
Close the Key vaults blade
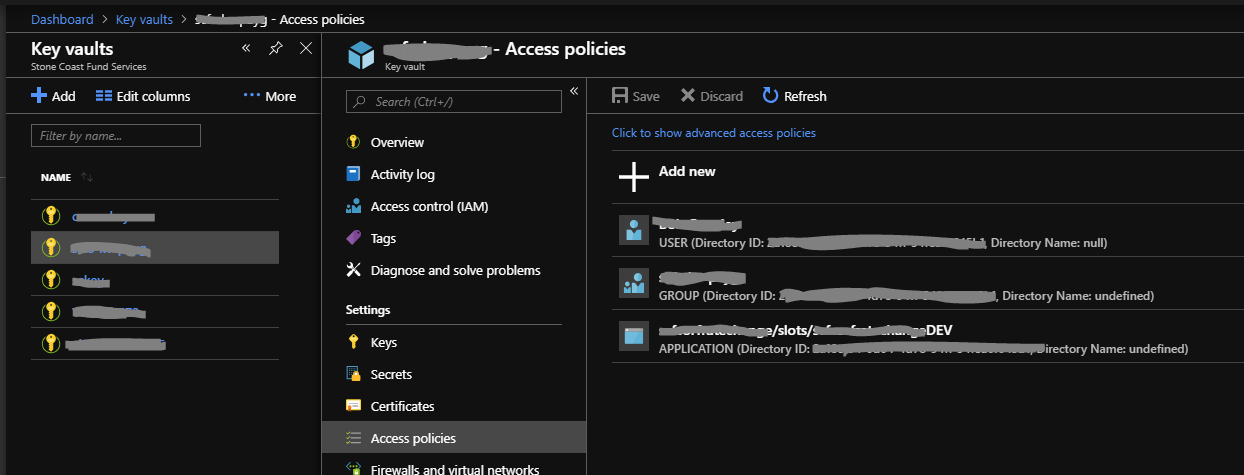(x=306, y=48)
